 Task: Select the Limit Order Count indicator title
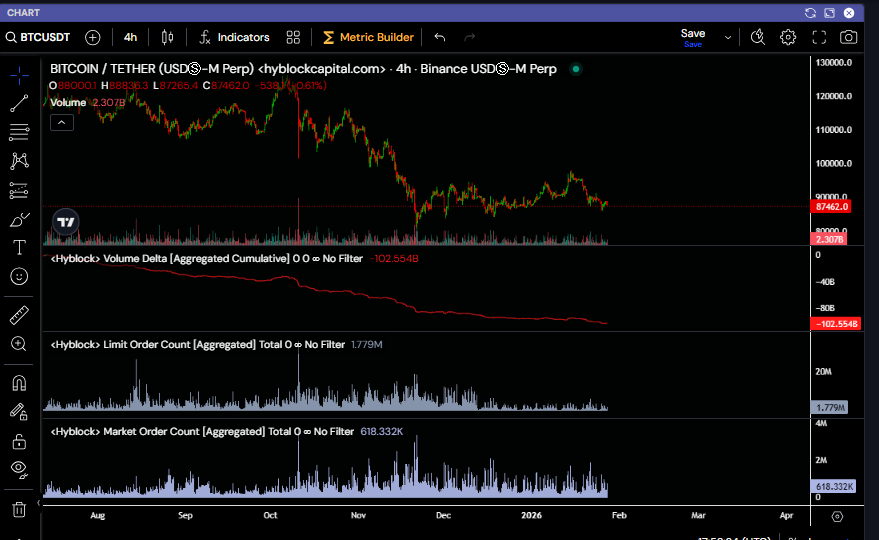(x=197, y=344)
